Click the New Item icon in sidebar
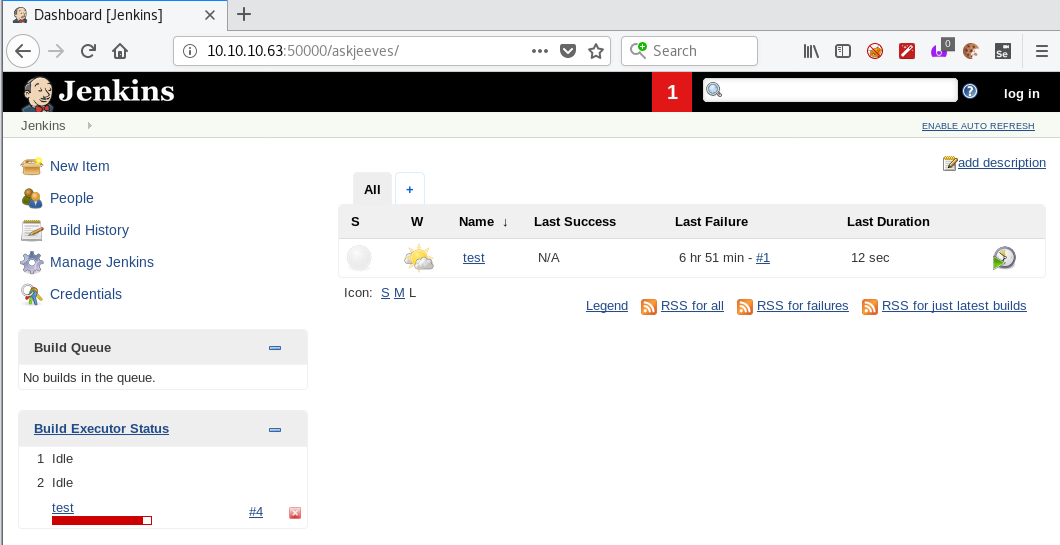The image size is (1060, 545). point(32,166)
